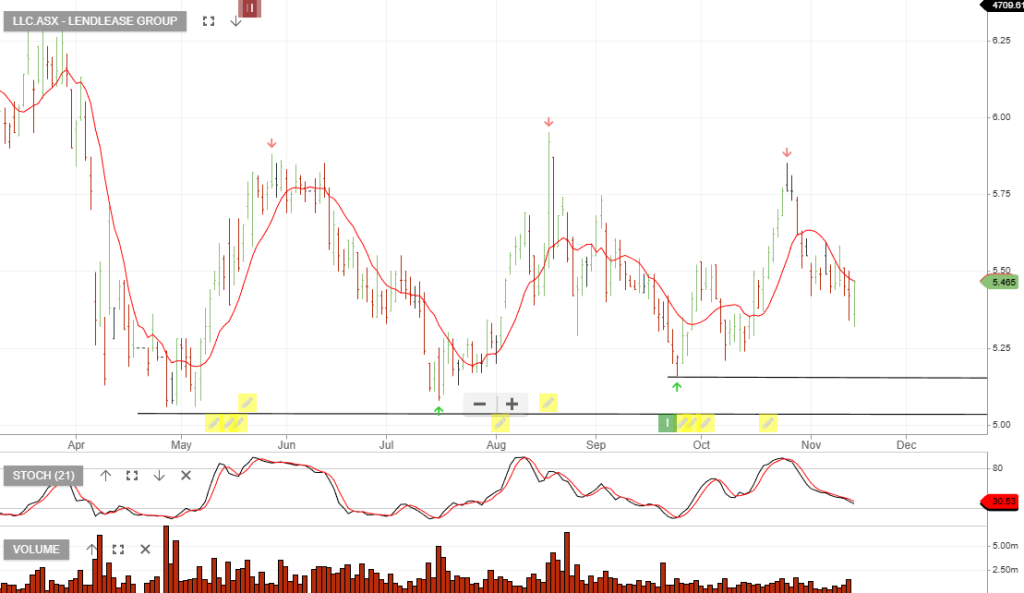Move the STOCH (21) panel down
The image size is (1024, 593).
coord(158,475)
